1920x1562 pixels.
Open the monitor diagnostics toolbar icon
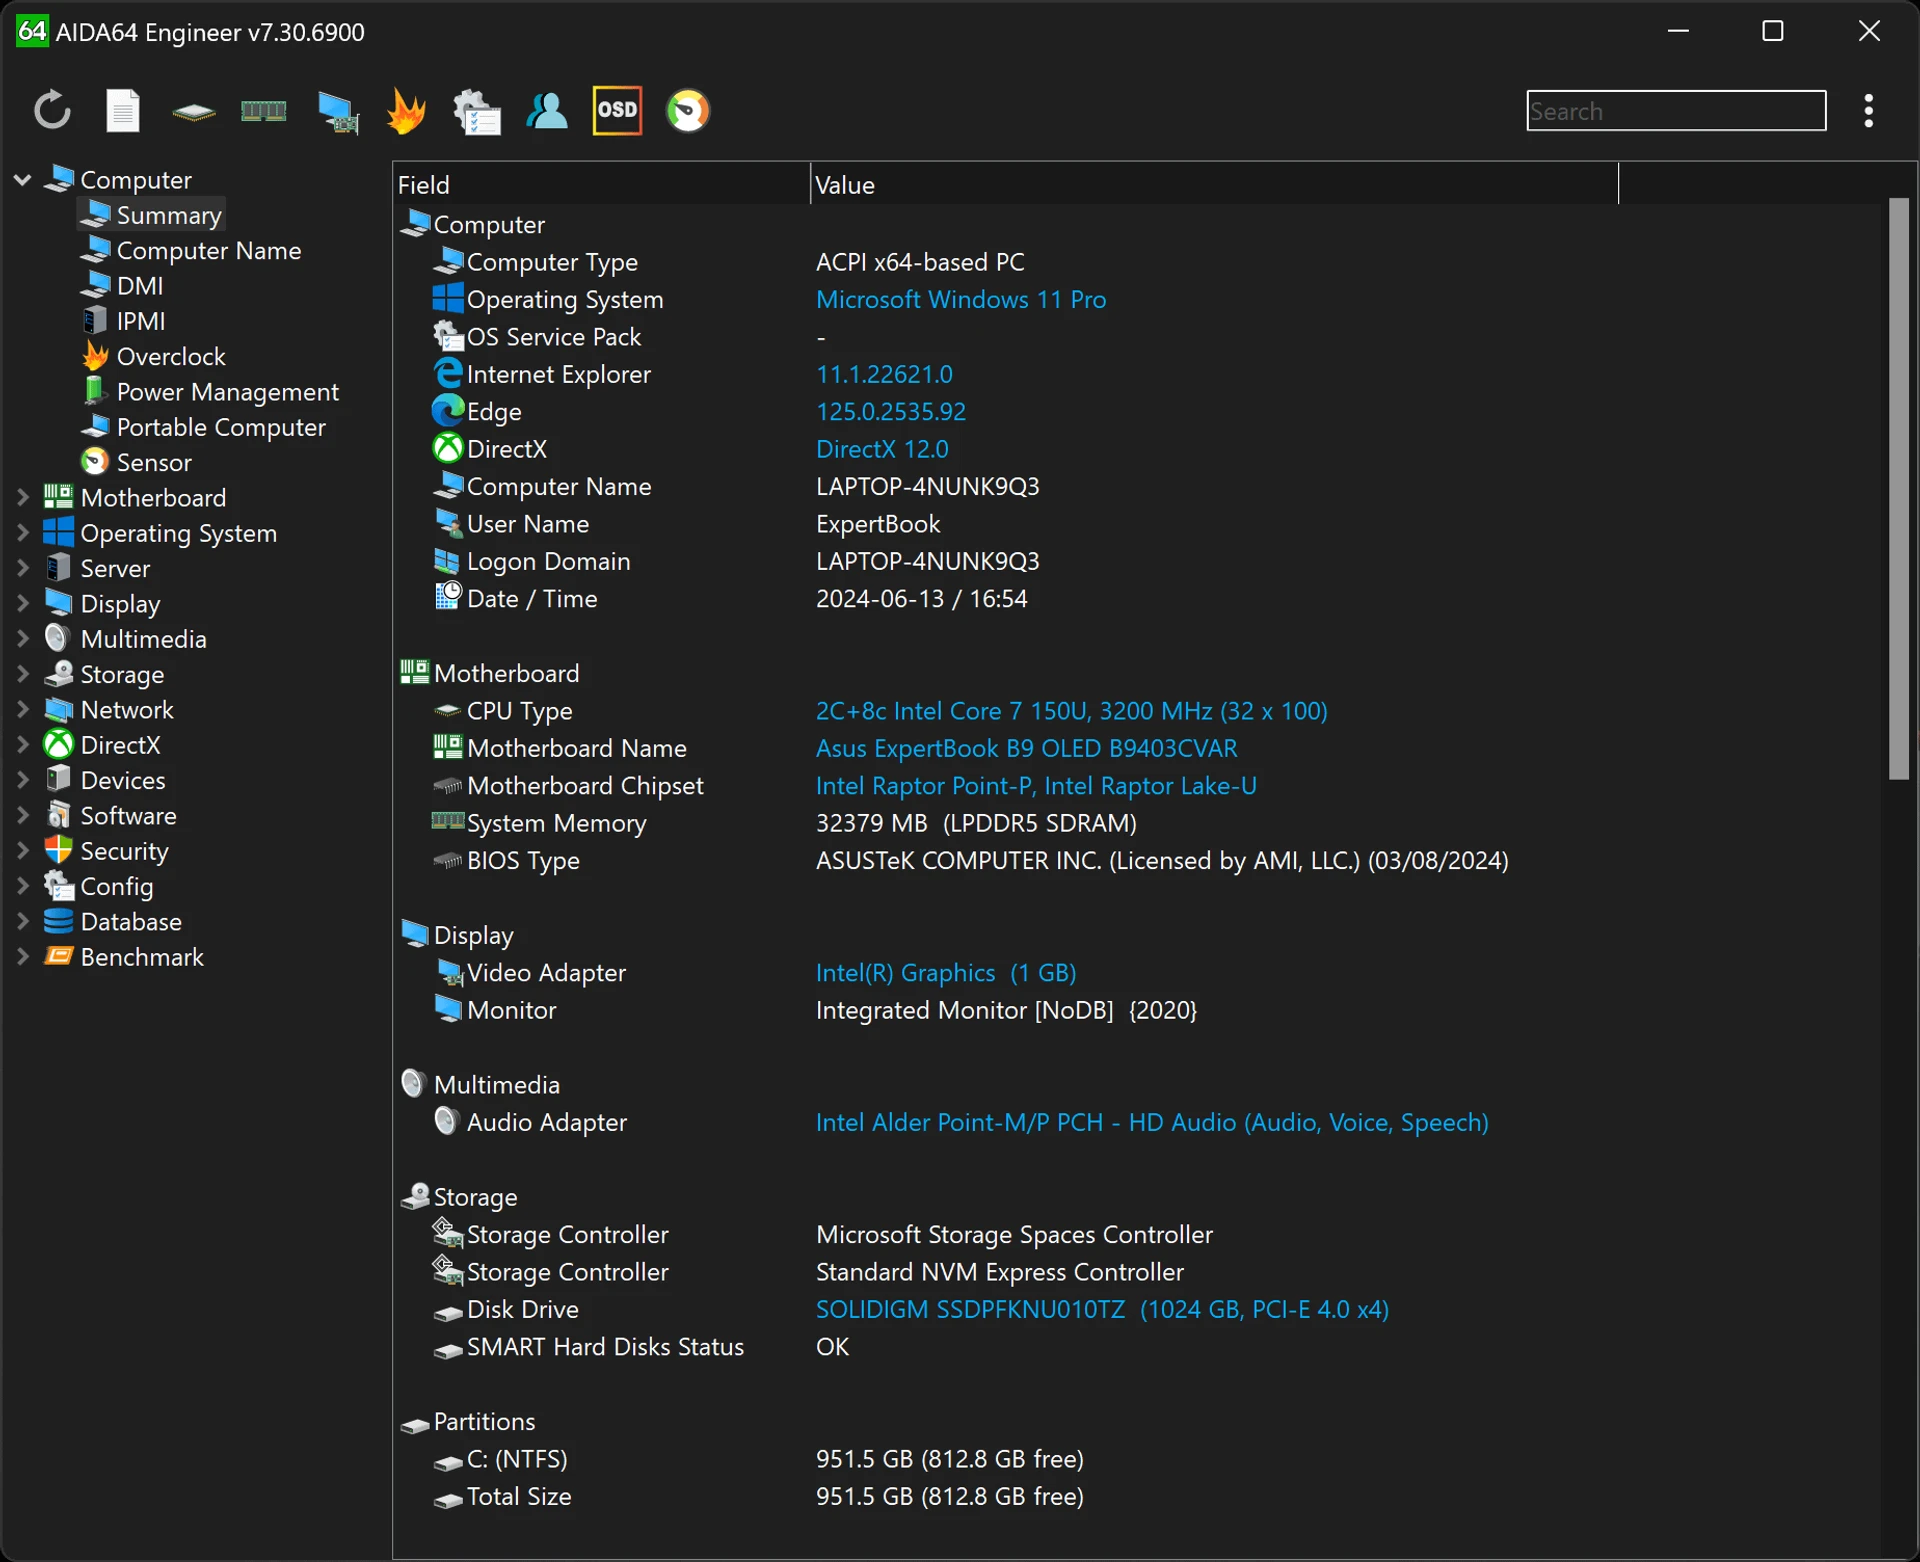coord(338,111)
